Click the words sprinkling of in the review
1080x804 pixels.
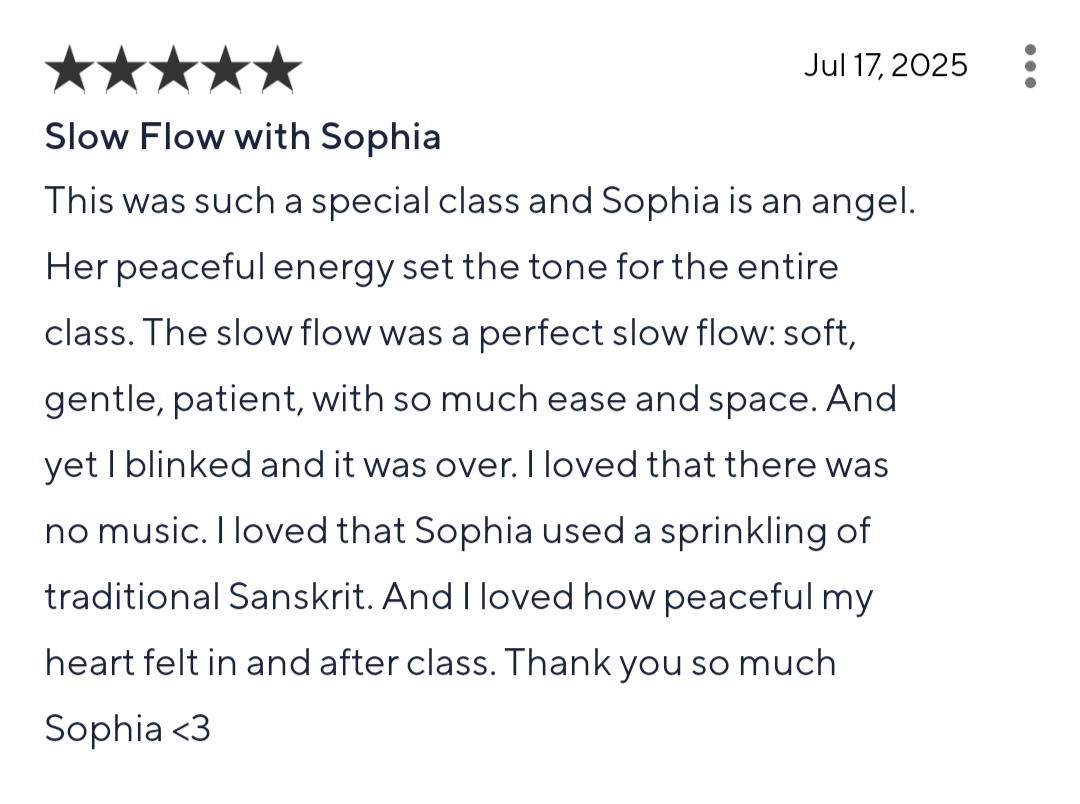pos(765,532)
